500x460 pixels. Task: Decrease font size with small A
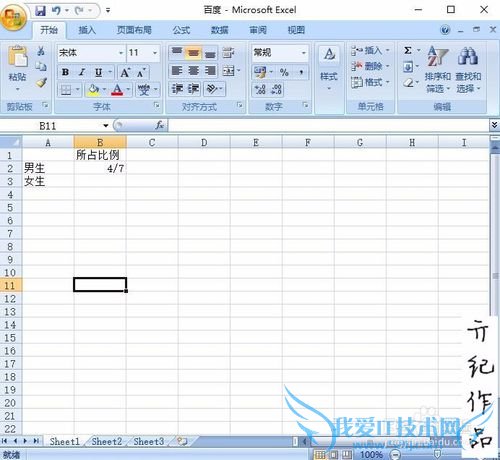(x=141, y=72)
